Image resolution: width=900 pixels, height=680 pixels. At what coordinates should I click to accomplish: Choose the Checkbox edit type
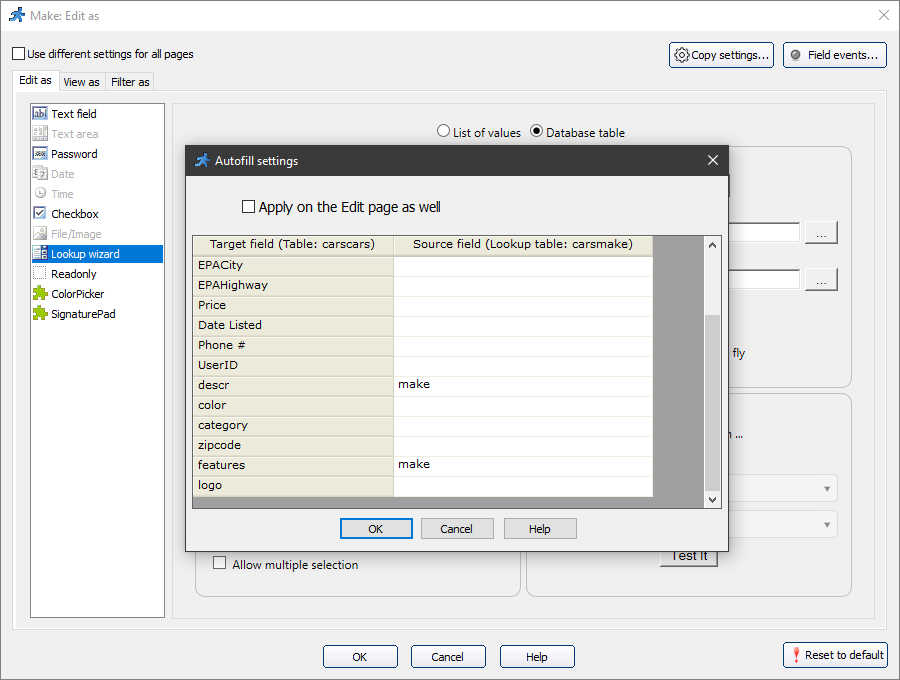73,213
